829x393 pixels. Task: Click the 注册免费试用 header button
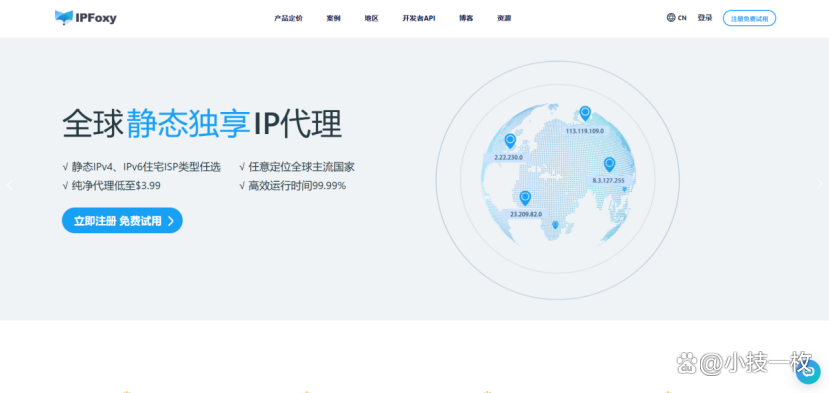tap(749, 18)
